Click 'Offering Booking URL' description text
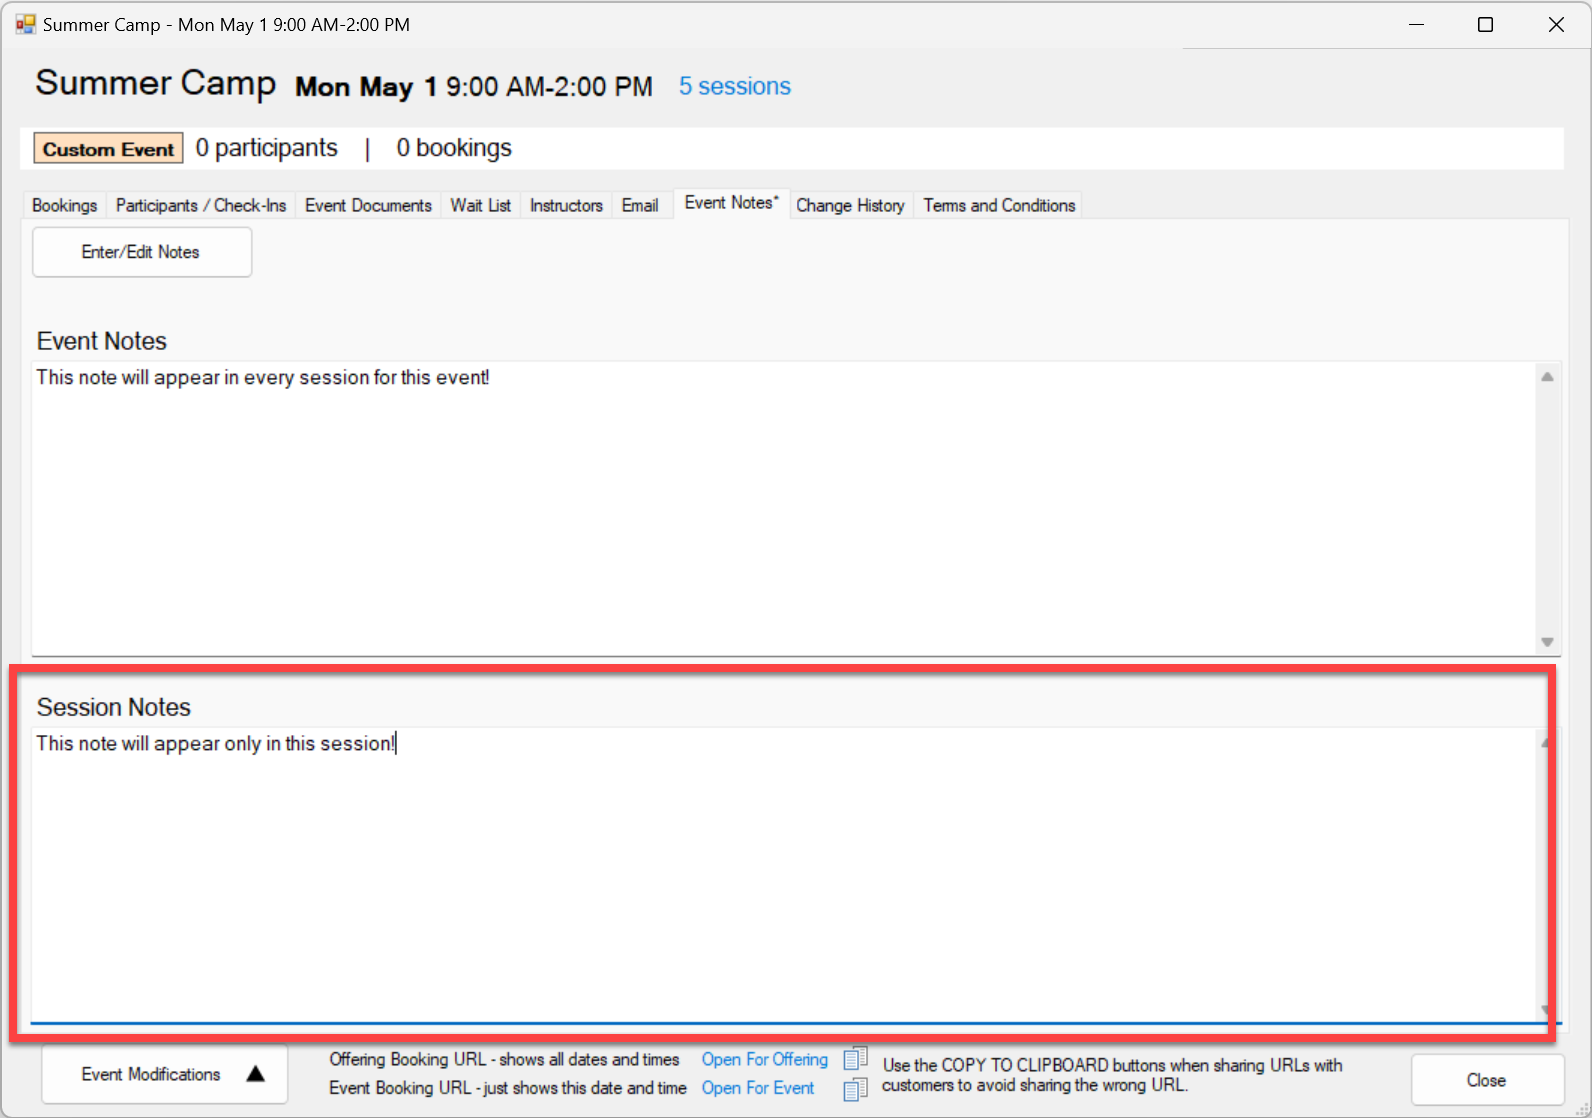This screenshot has width=1592, height=1118. tap(504, 1059)
